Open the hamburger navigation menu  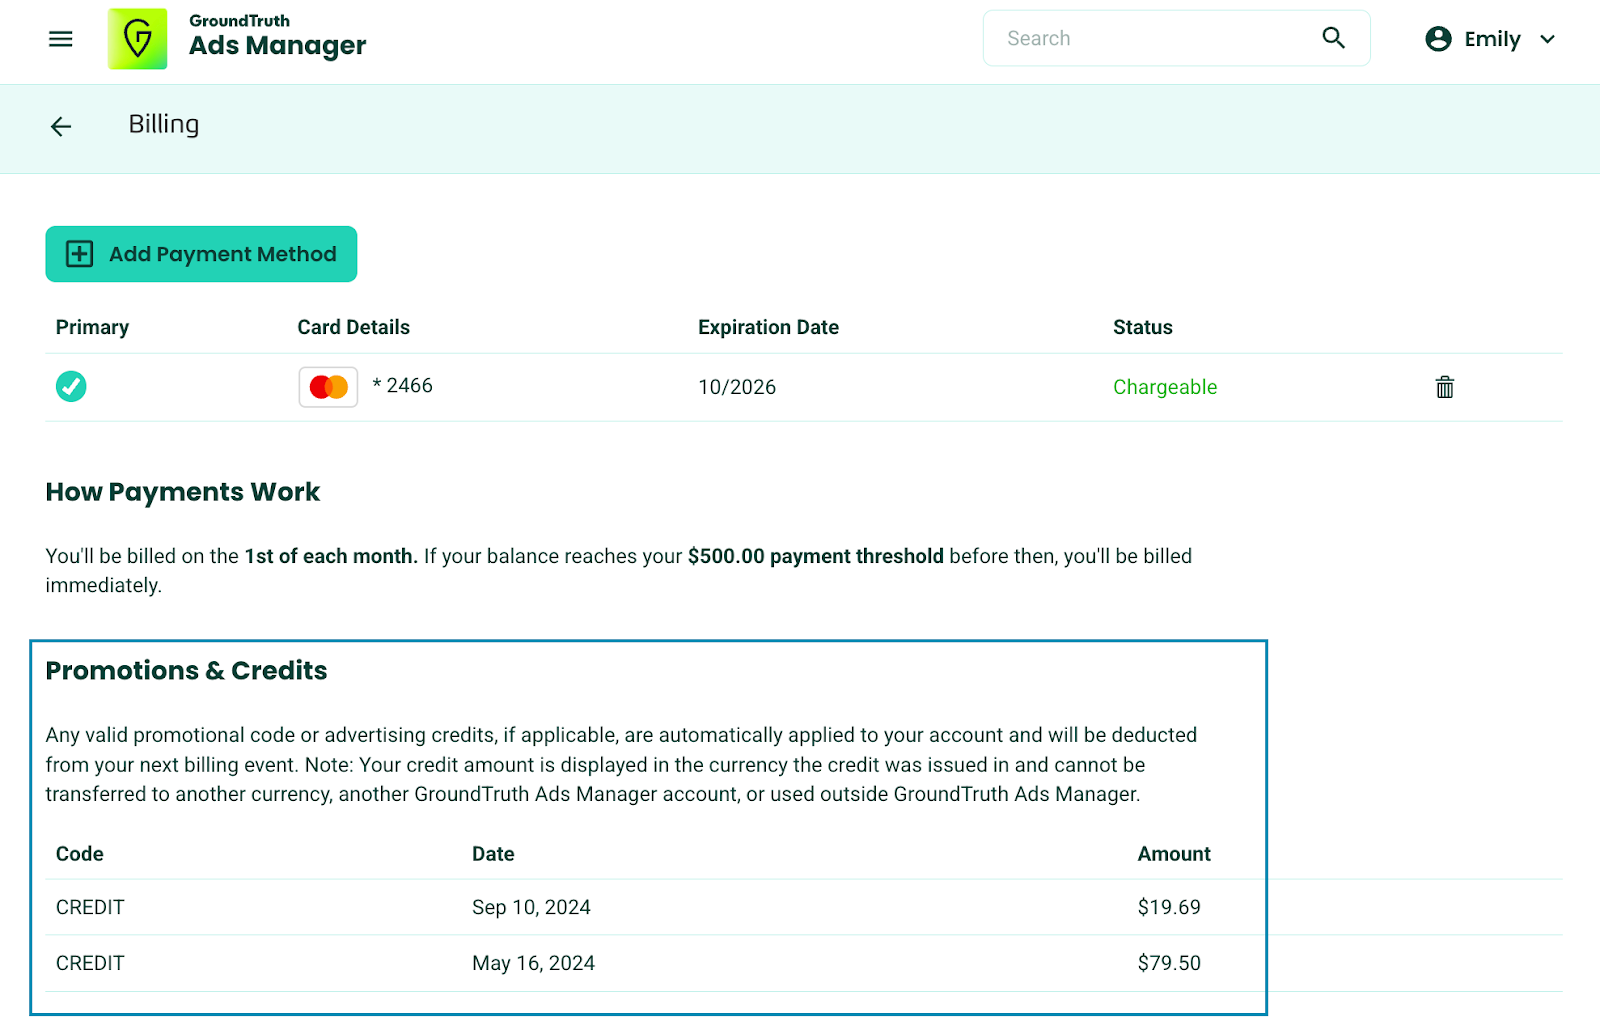61,39
